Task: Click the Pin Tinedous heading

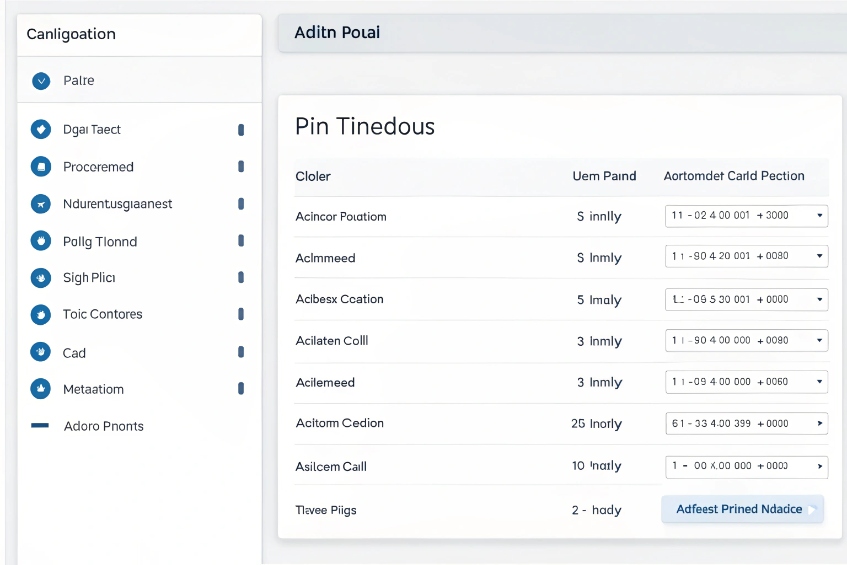Action: (365, 127)
